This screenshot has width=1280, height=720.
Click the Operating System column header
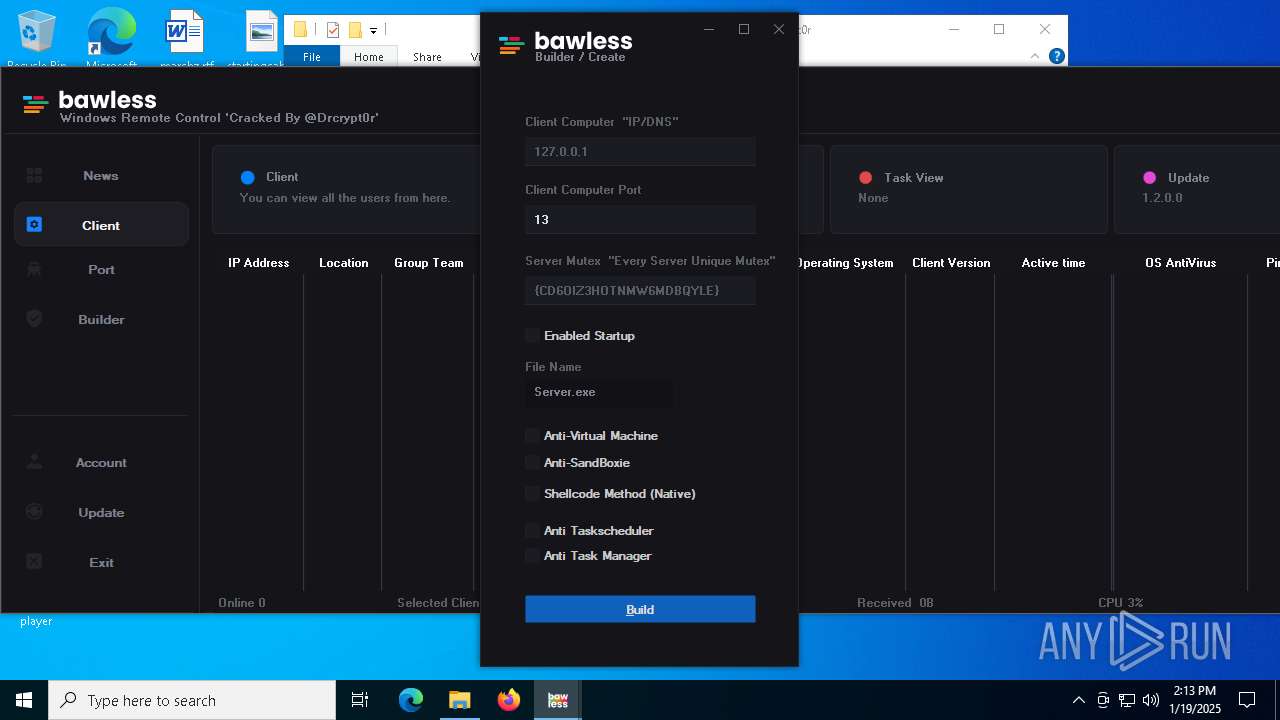(x=846, y=263)
